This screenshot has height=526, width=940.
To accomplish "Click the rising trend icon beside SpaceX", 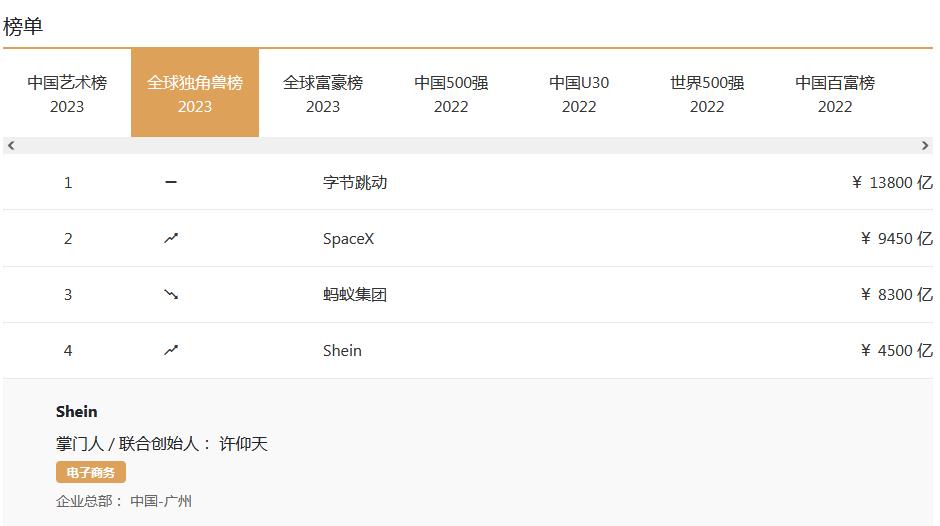I will 171,238.
